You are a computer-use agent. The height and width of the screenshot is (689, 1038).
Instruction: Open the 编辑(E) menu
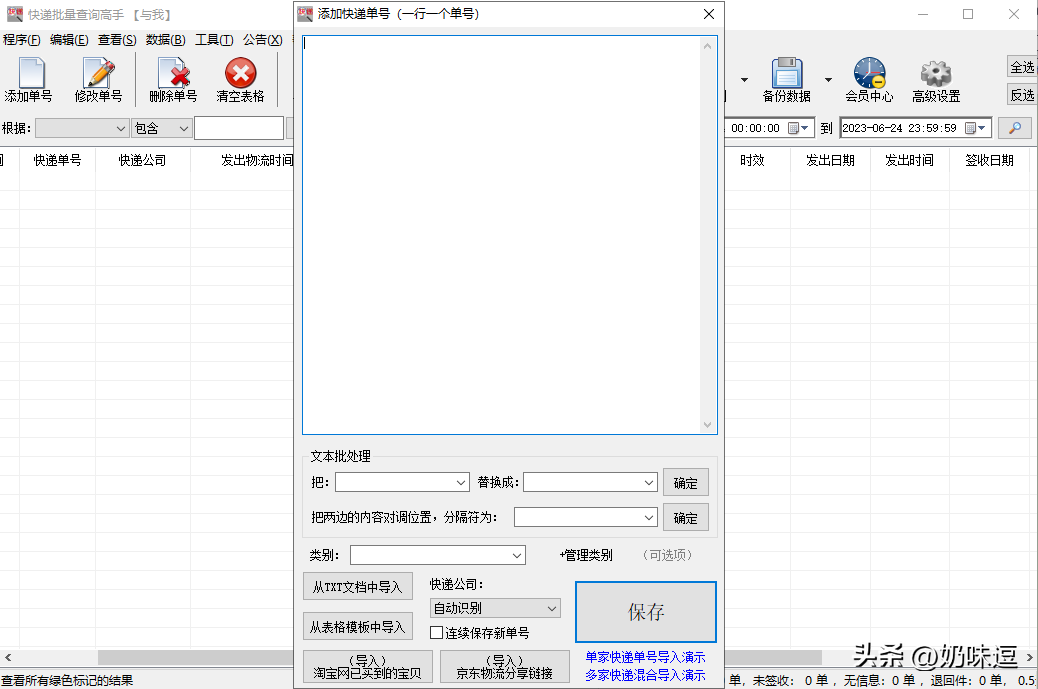tap(69, 40)
